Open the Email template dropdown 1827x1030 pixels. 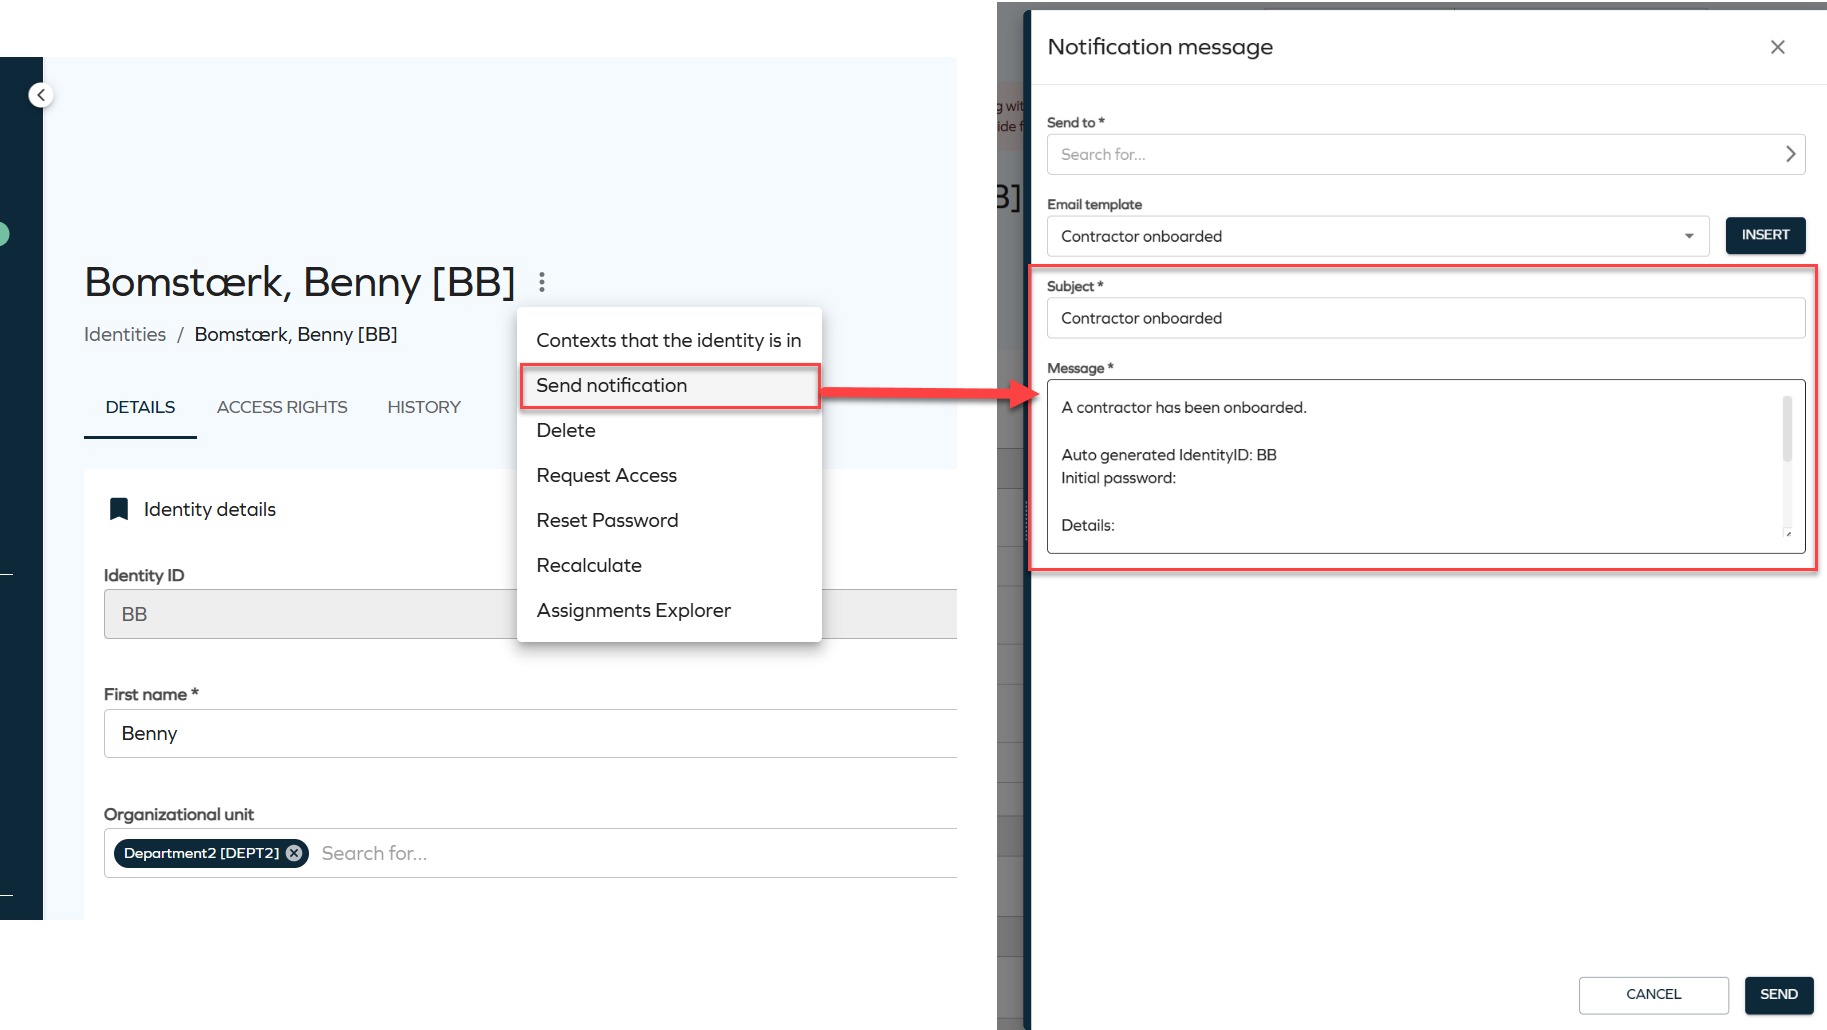[1688, 236]
